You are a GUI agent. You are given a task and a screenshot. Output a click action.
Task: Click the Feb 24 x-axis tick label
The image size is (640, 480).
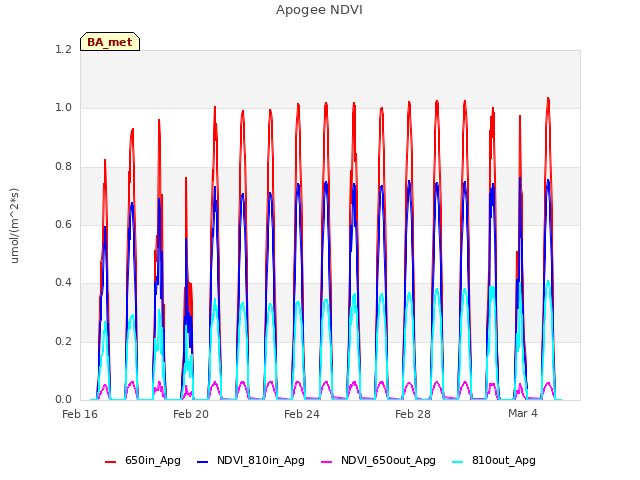point(302,414)
